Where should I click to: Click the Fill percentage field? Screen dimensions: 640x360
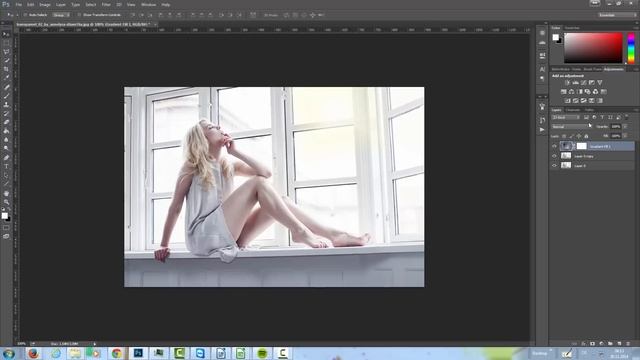click(x=616, y=136)
